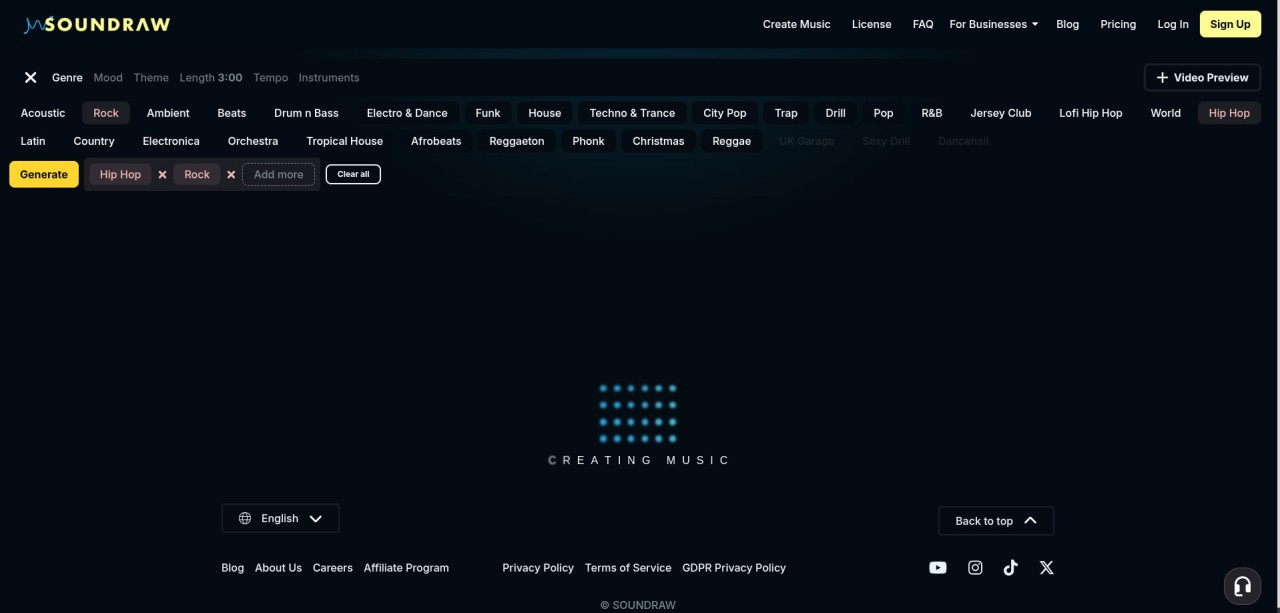Click Back to top button
This screenshot has width=1280, height=613.
coord(995,520)
